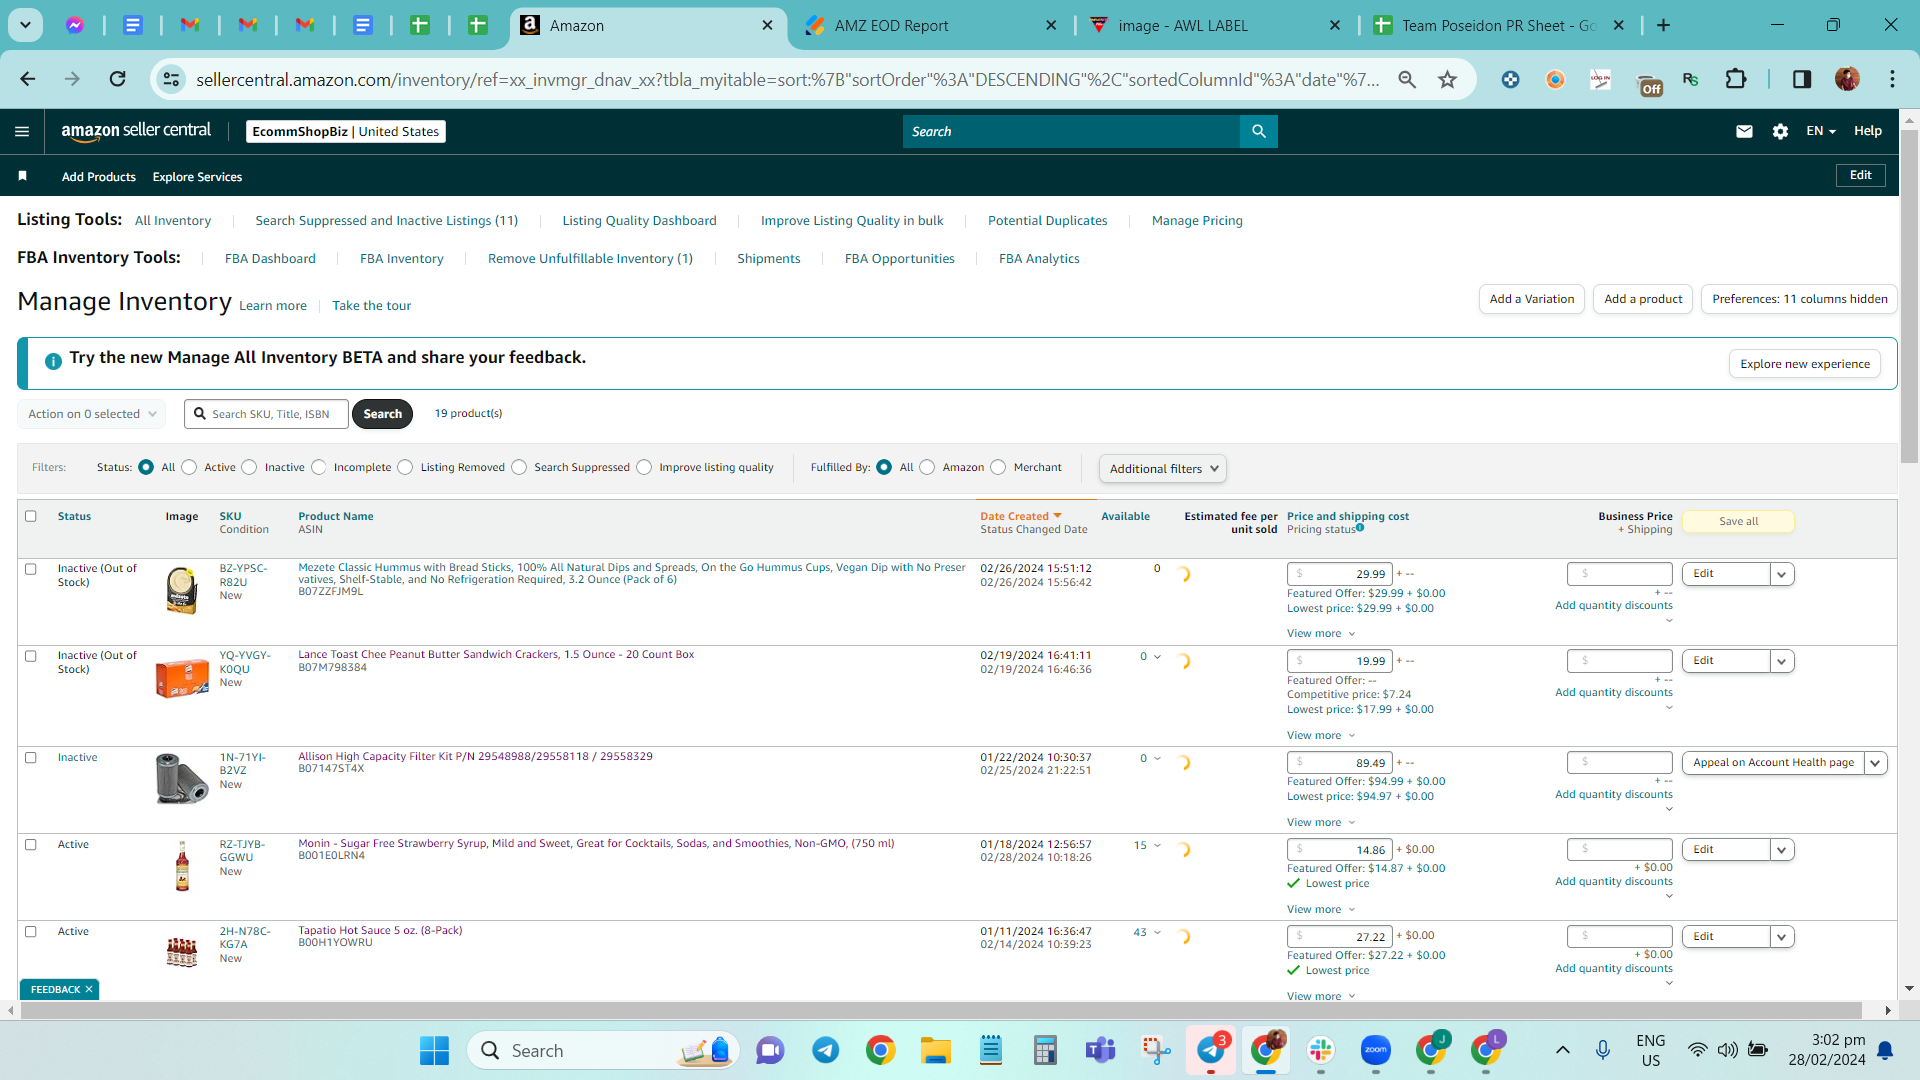This screenshot has height=1080, width=1920.
Task: Open the settings gear icon
Action: click(x=1780, y=131)
